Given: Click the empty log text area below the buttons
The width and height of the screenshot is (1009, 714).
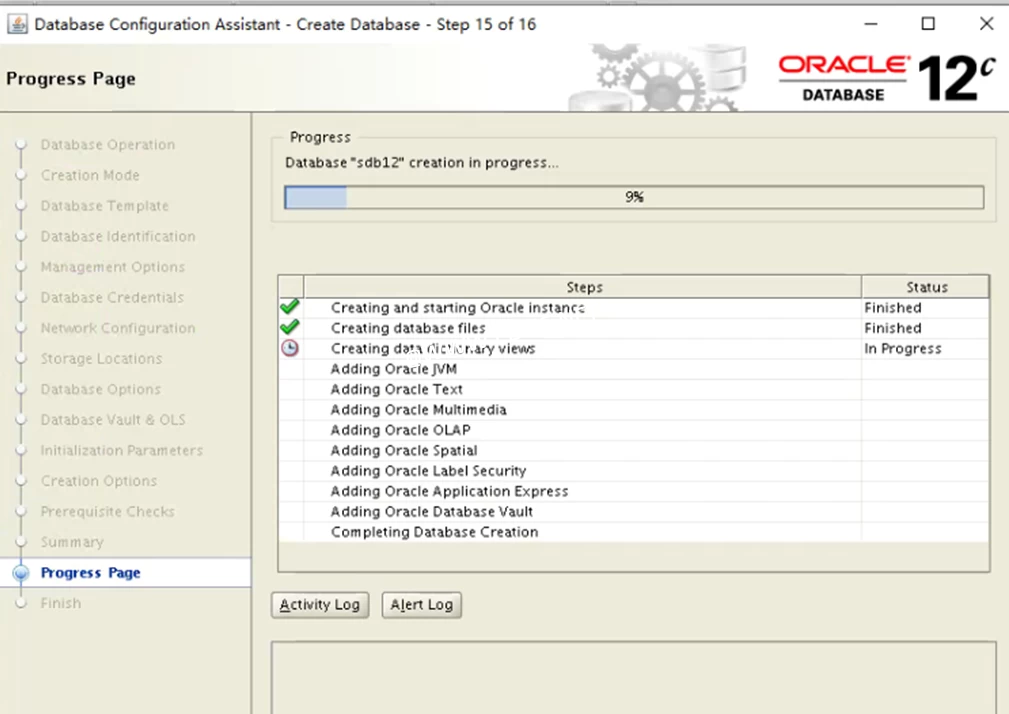Looking at the screenshot, I should 633,677.
